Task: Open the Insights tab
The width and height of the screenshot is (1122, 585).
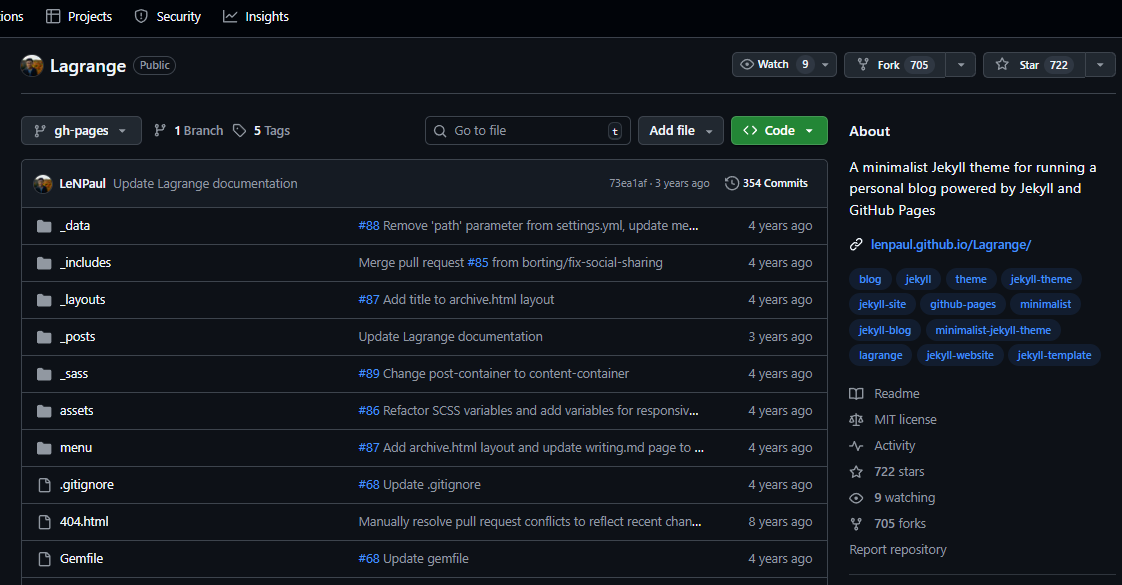Action: coord(256,16)
